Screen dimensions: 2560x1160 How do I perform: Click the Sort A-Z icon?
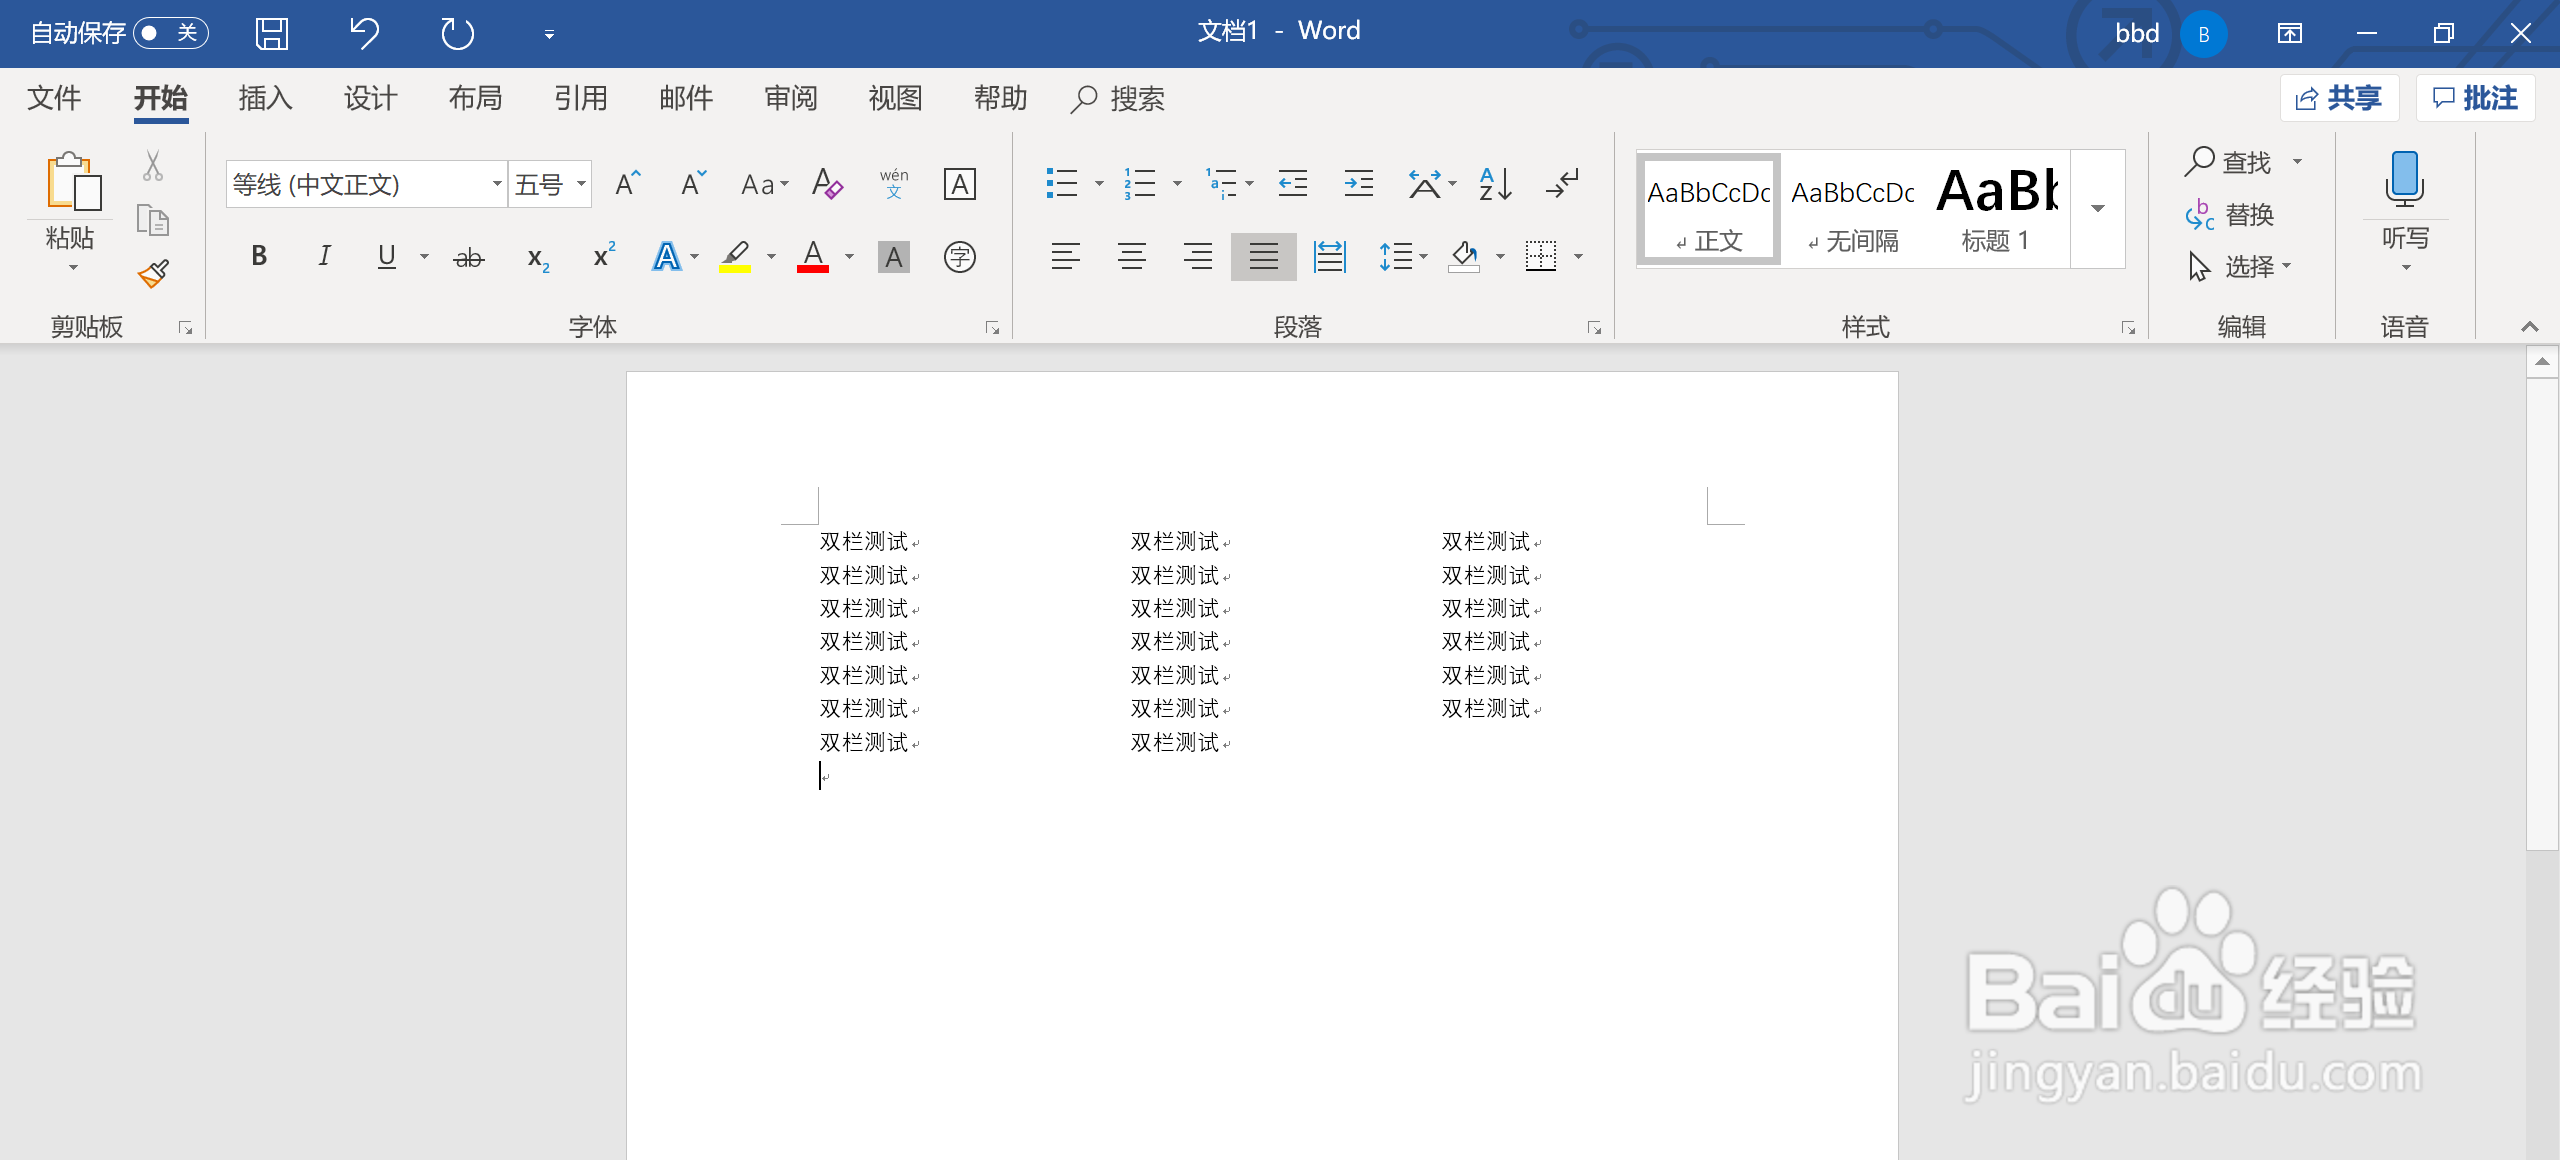click(1495, 184)
